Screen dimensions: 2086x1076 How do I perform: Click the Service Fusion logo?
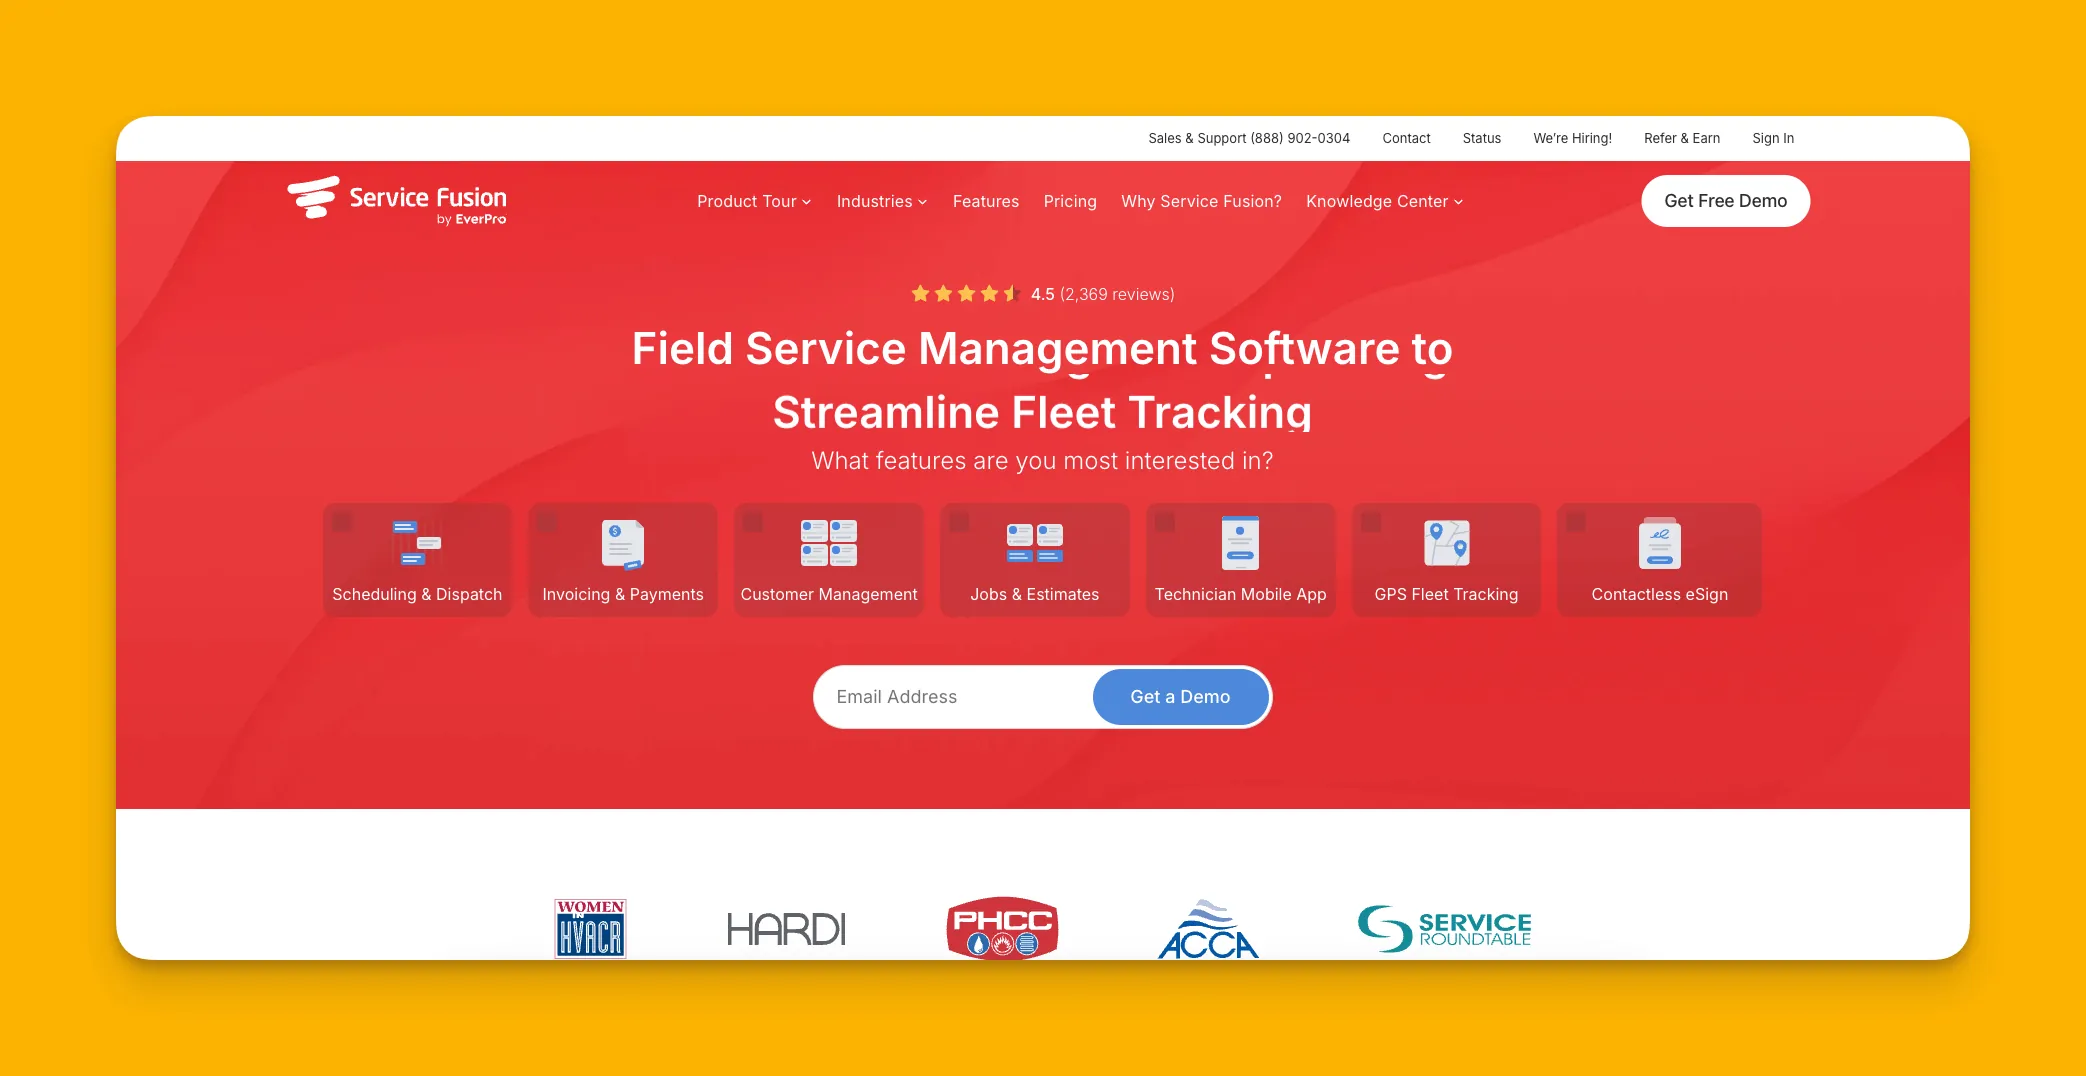pyautogui.click(x=396, y=200)
